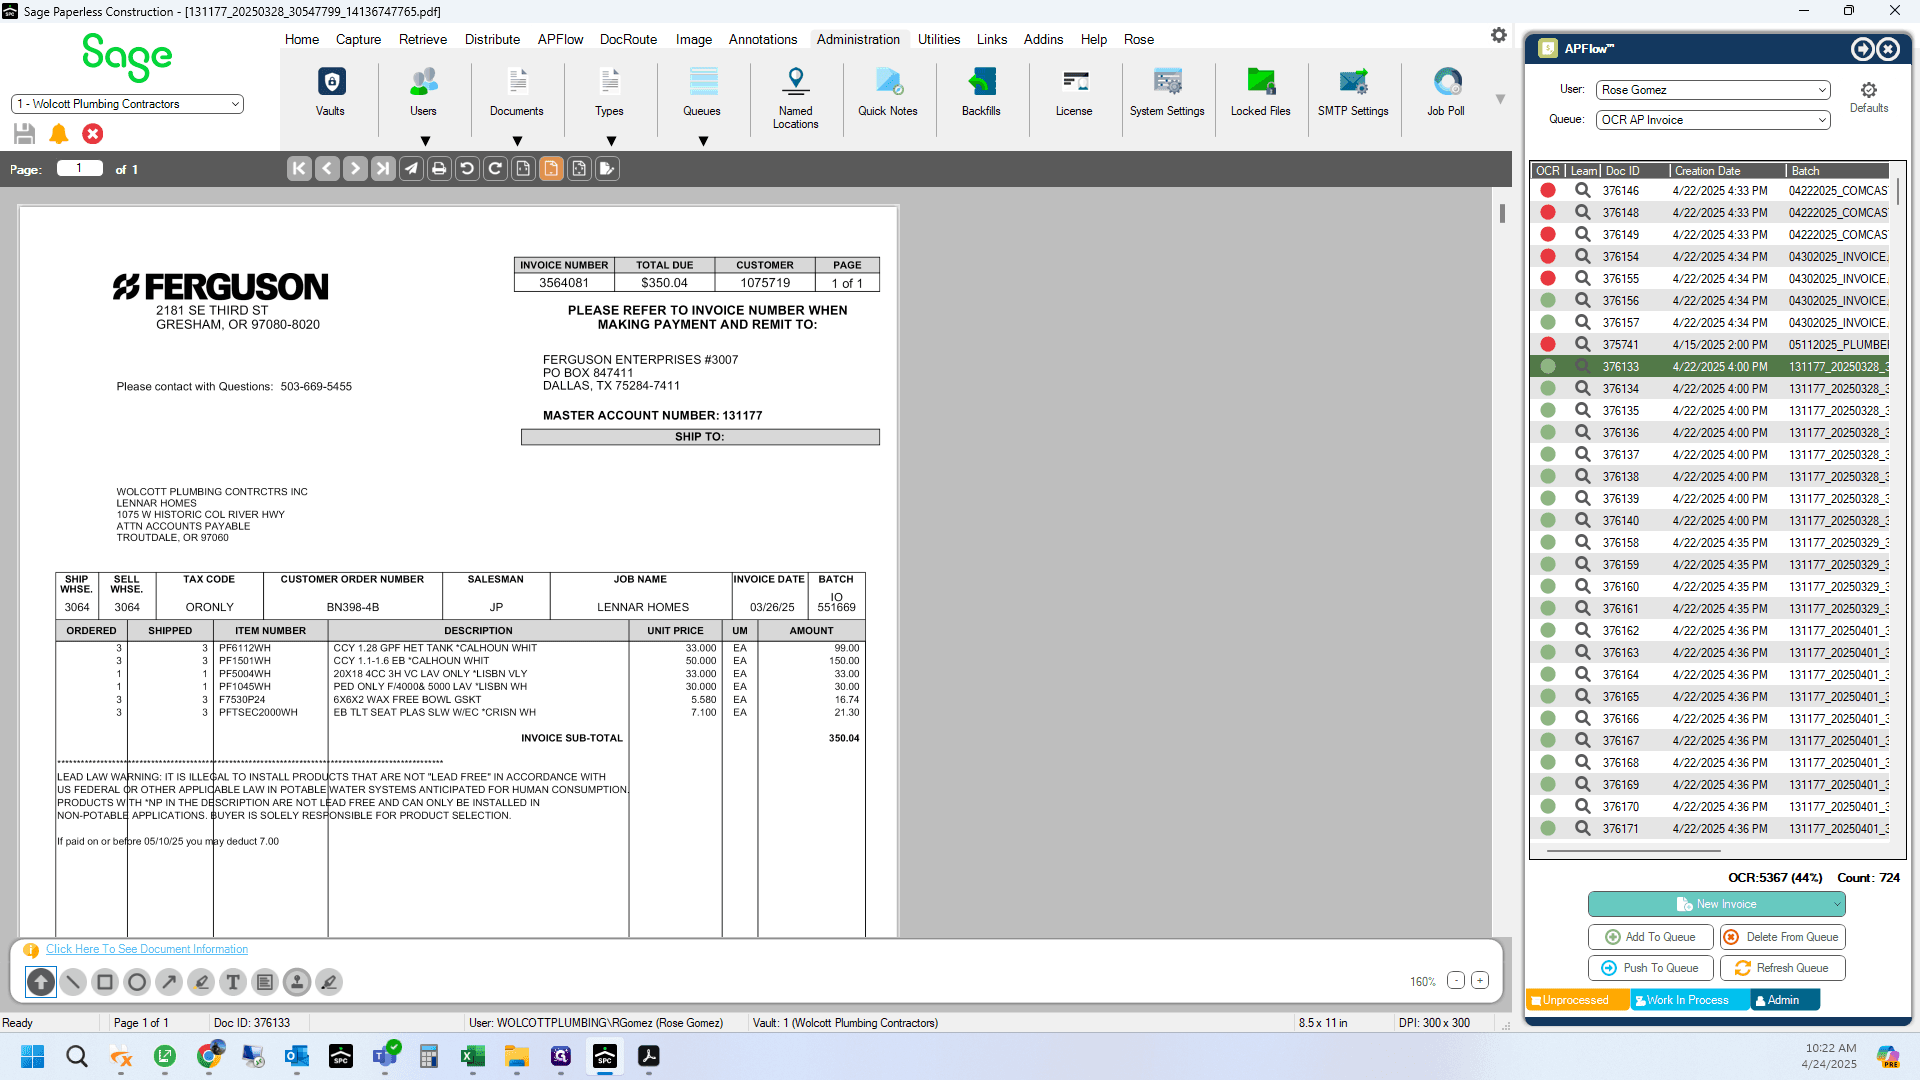Click the send paper-plane icon
The width and height of the screenshot is (1920, 1080).
(x=411, y=169)
